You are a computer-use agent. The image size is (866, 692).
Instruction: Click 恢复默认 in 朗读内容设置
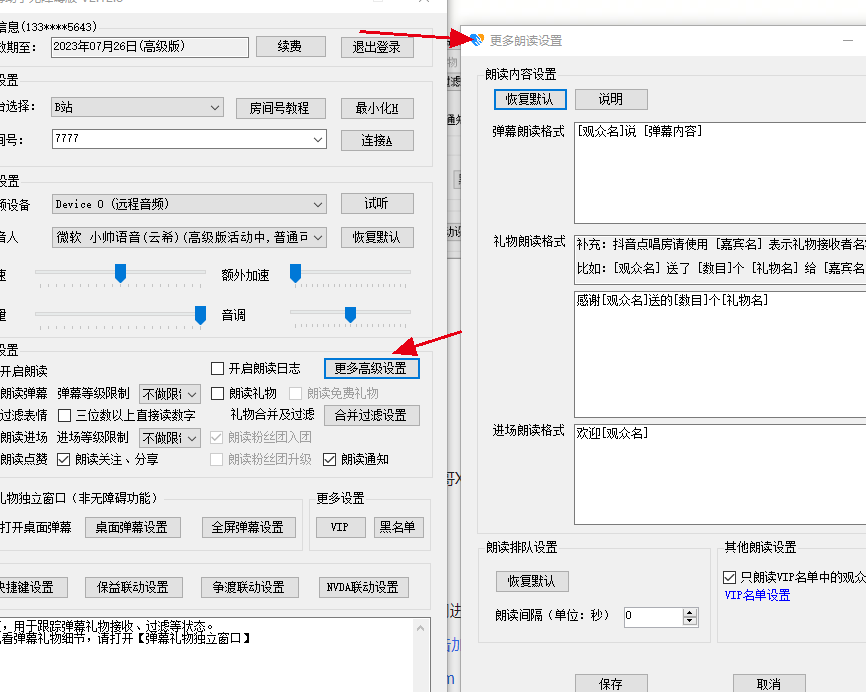click(530, 99)
